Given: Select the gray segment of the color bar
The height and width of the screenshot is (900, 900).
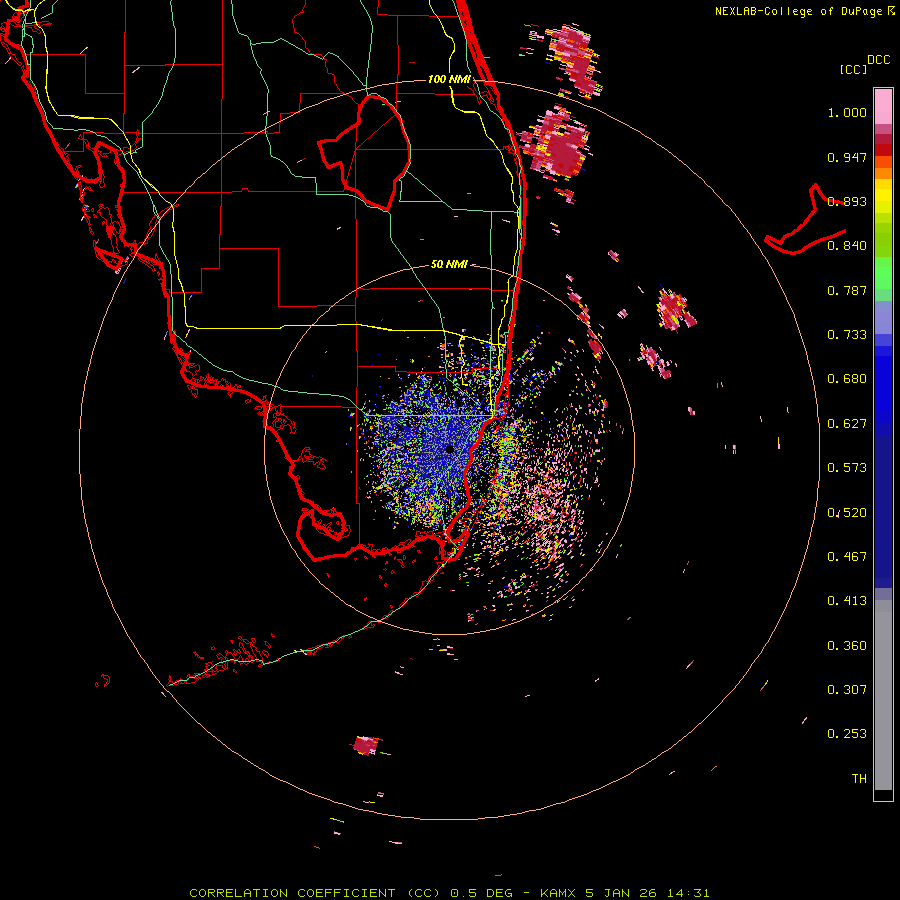Looking at the screenshot, I should coord(883,695).
